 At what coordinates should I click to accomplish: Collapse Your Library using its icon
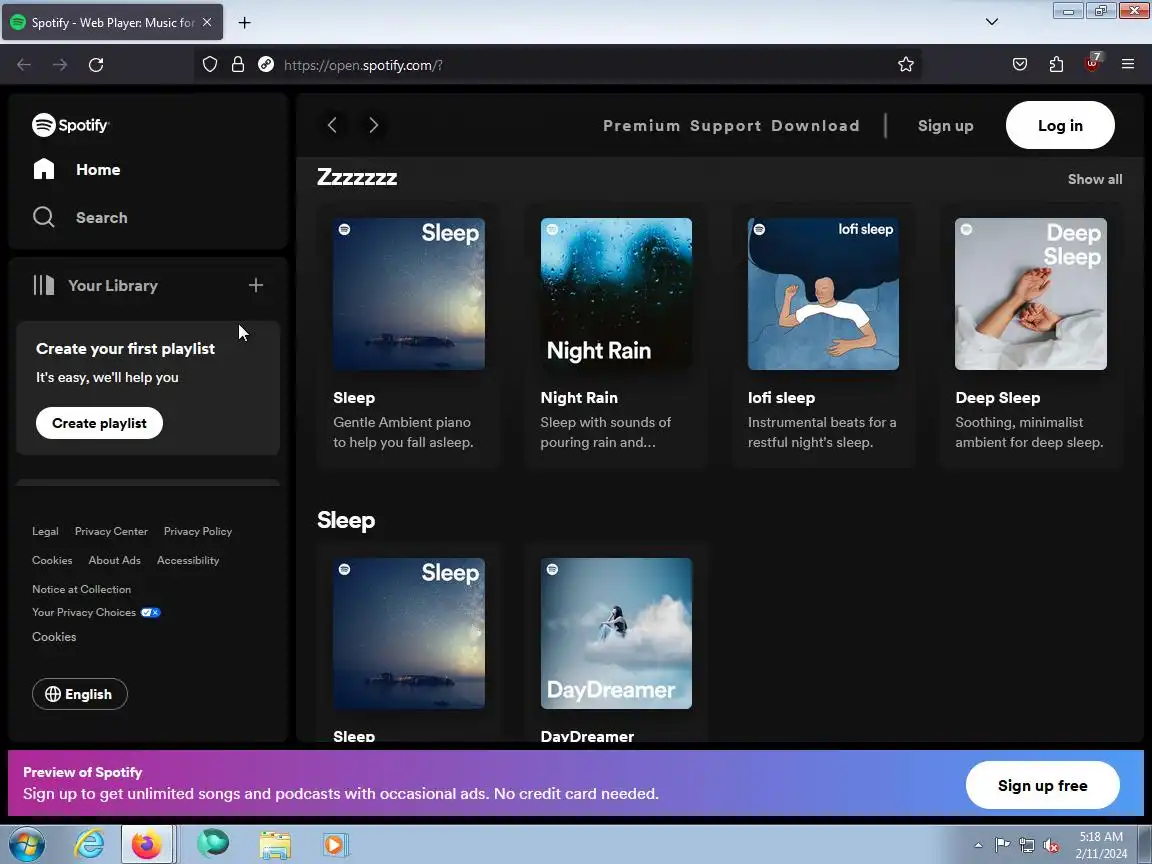tap(44, 285)
